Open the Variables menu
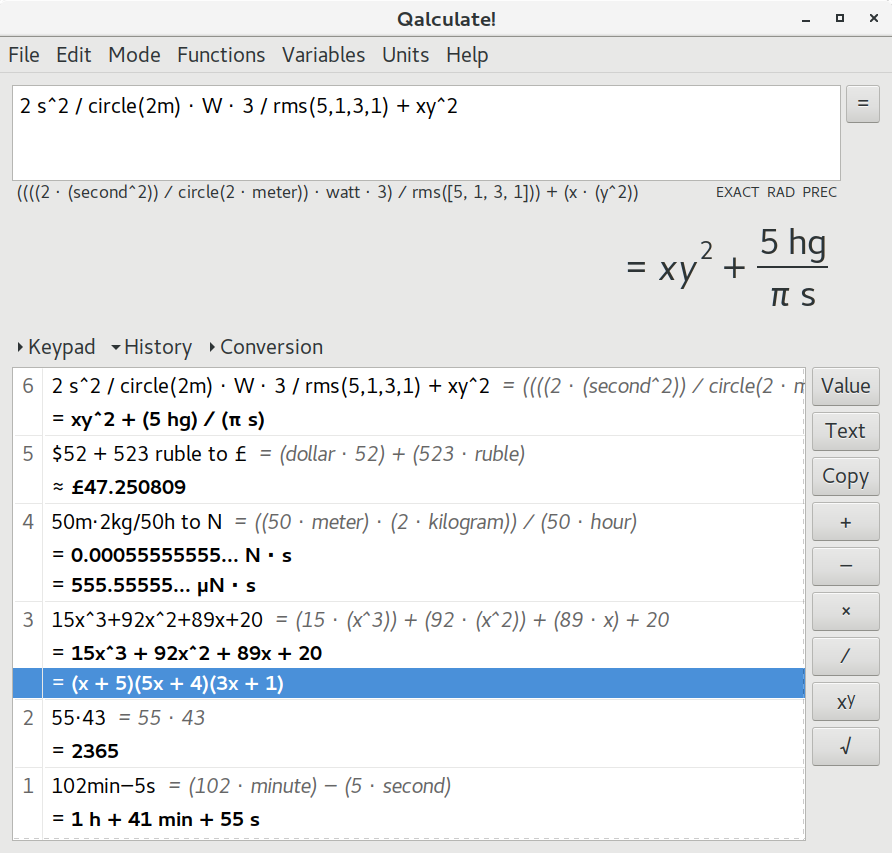 point(323,55)
